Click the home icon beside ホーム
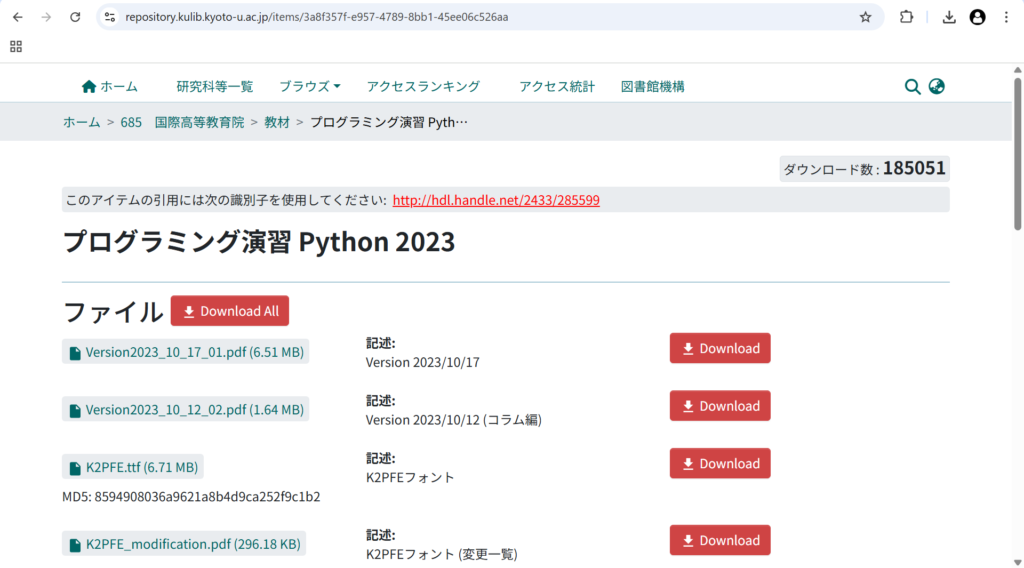 pos(89,86)
